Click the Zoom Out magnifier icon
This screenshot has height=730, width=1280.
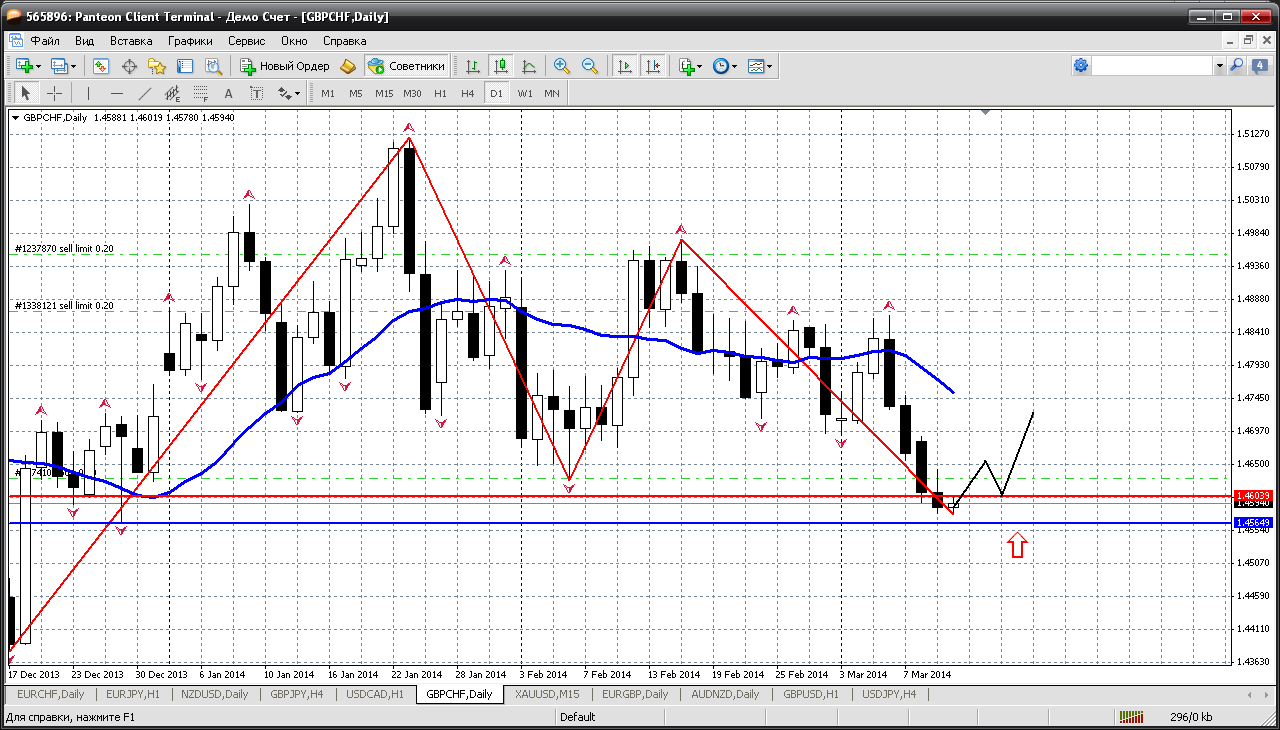coord(590,66)
